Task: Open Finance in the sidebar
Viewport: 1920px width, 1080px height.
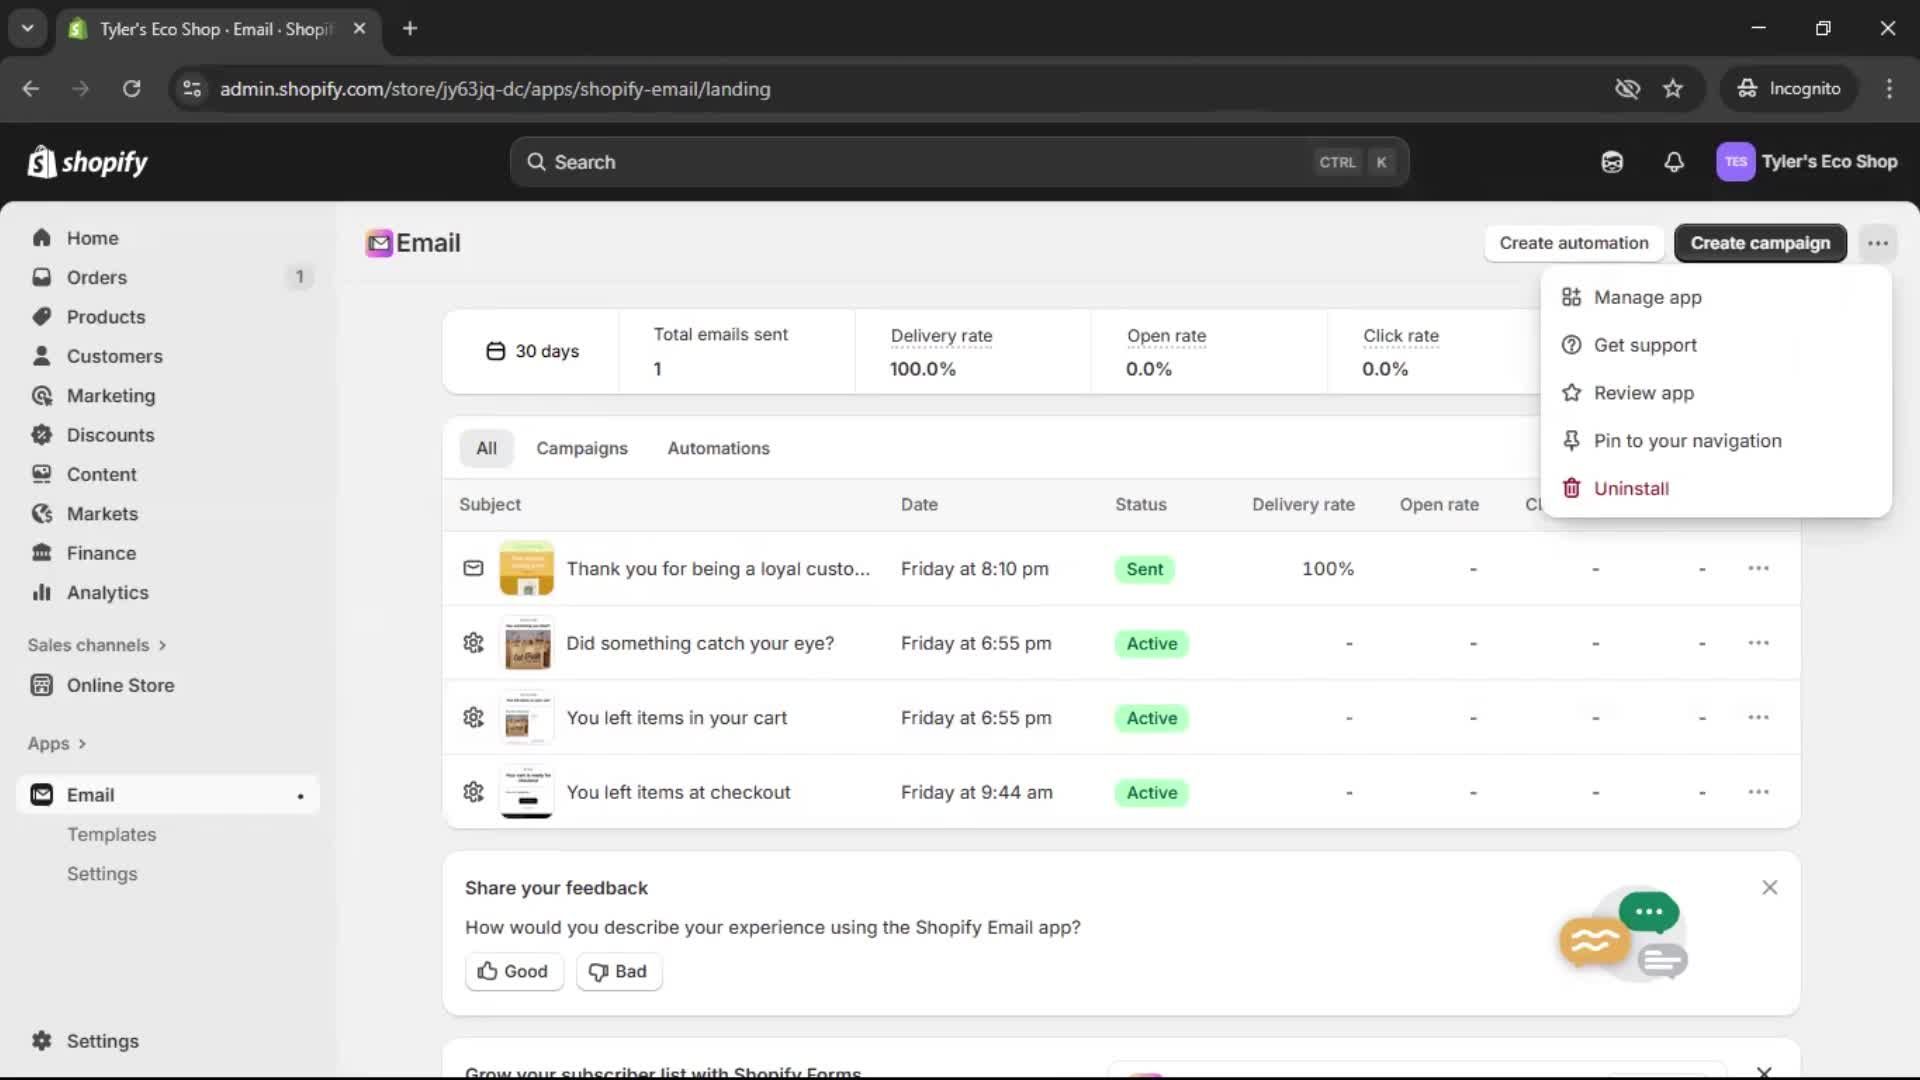Action: coord(101,553)
